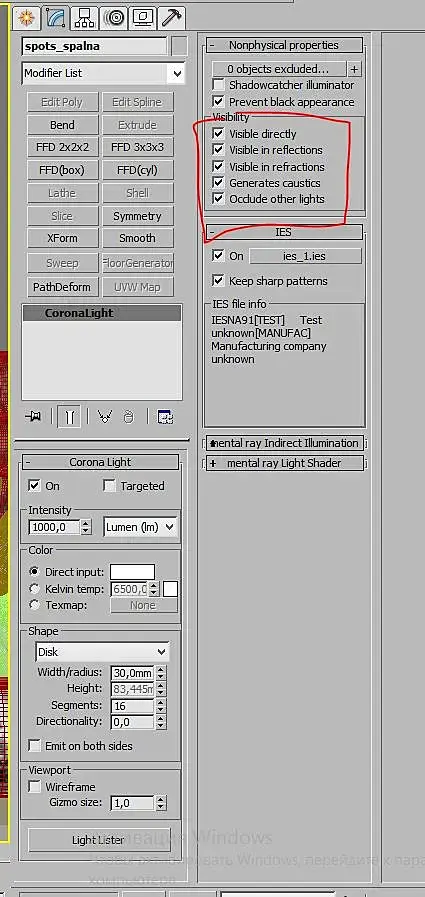Click the ies_1.ies file button
Screen dimensions: 425x897
point(305,256)
